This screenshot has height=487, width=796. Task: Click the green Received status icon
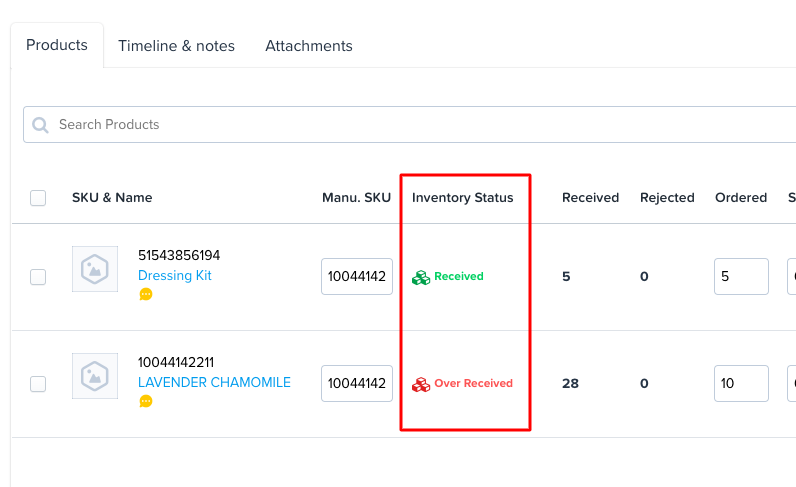[421, 277]
